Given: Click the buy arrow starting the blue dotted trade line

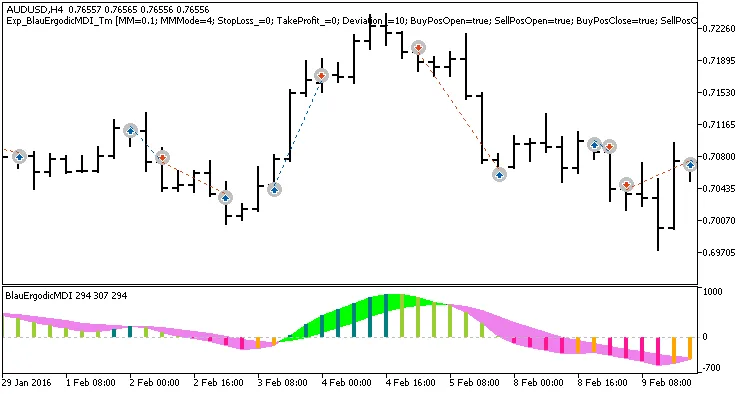Looking at the screenshot, I should coord(274,190).
